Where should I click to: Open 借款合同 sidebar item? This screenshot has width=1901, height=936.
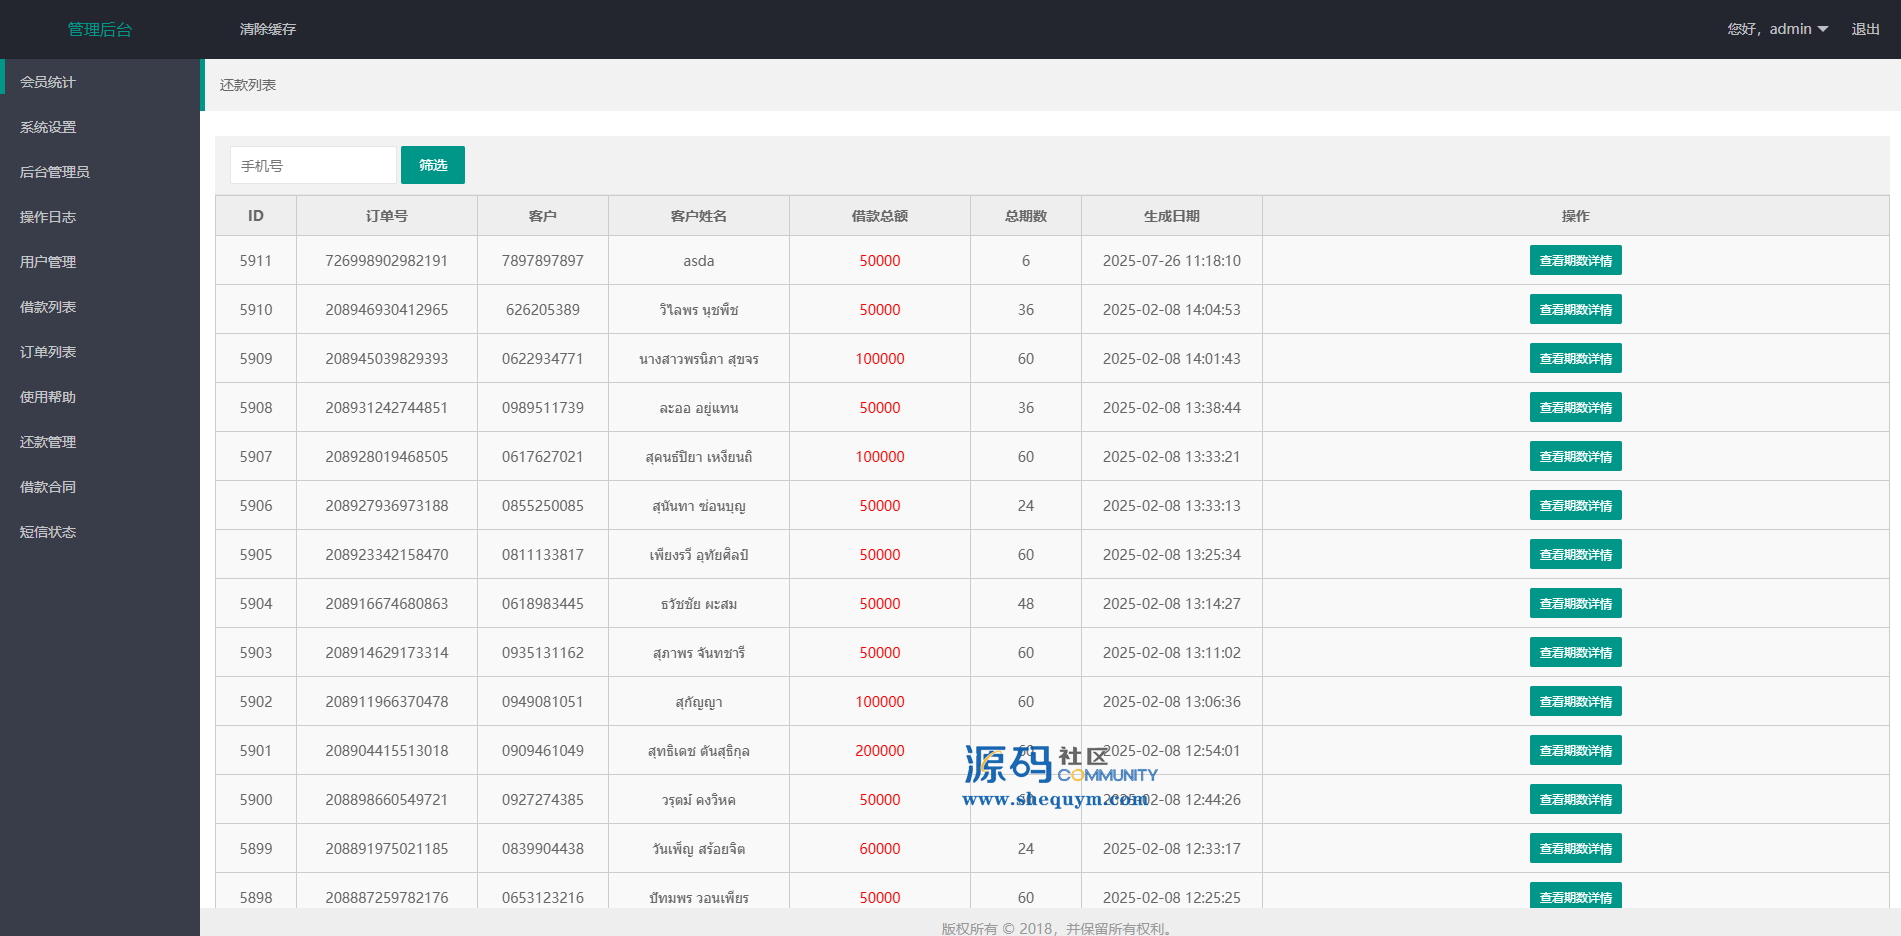coord(48,487)
